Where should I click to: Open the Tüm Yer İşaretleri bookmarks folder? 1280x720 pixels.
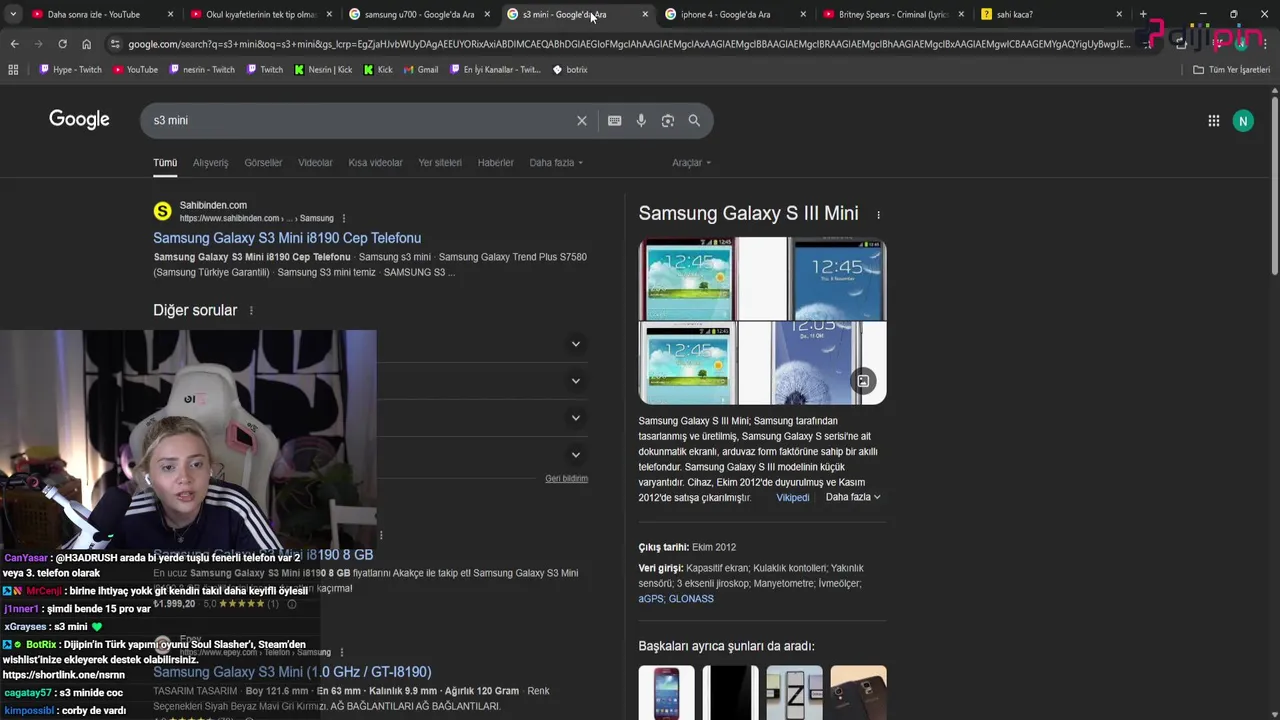[1231, 70]
